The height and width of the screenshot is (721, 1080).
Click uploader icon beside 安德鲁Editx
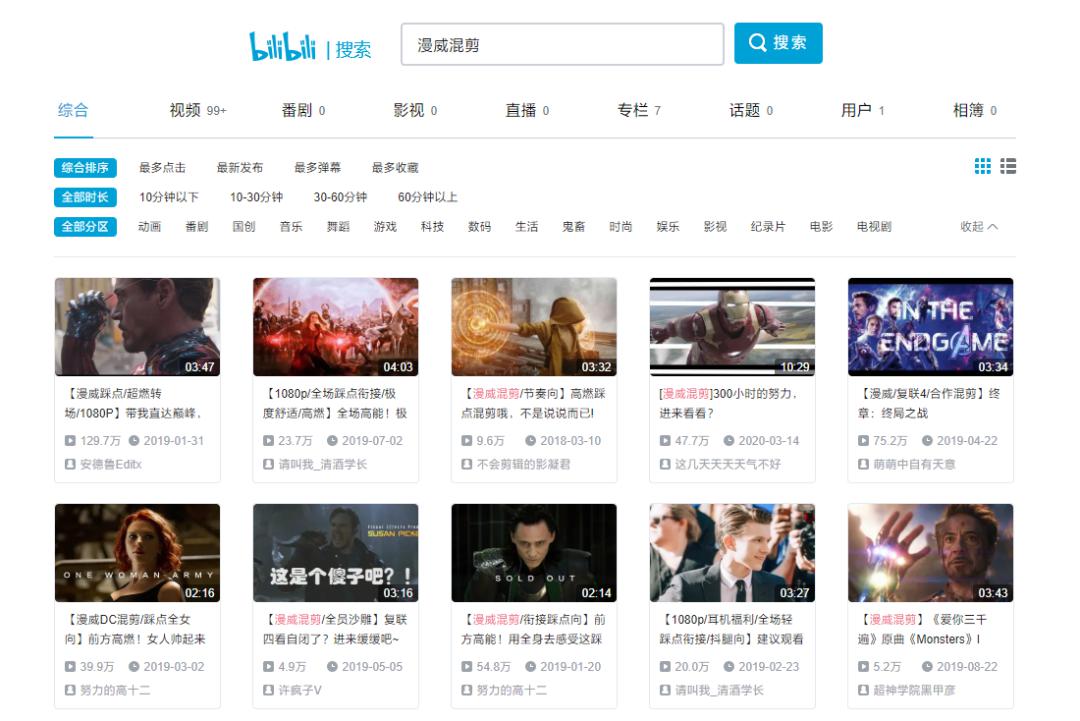coord(70,465)
